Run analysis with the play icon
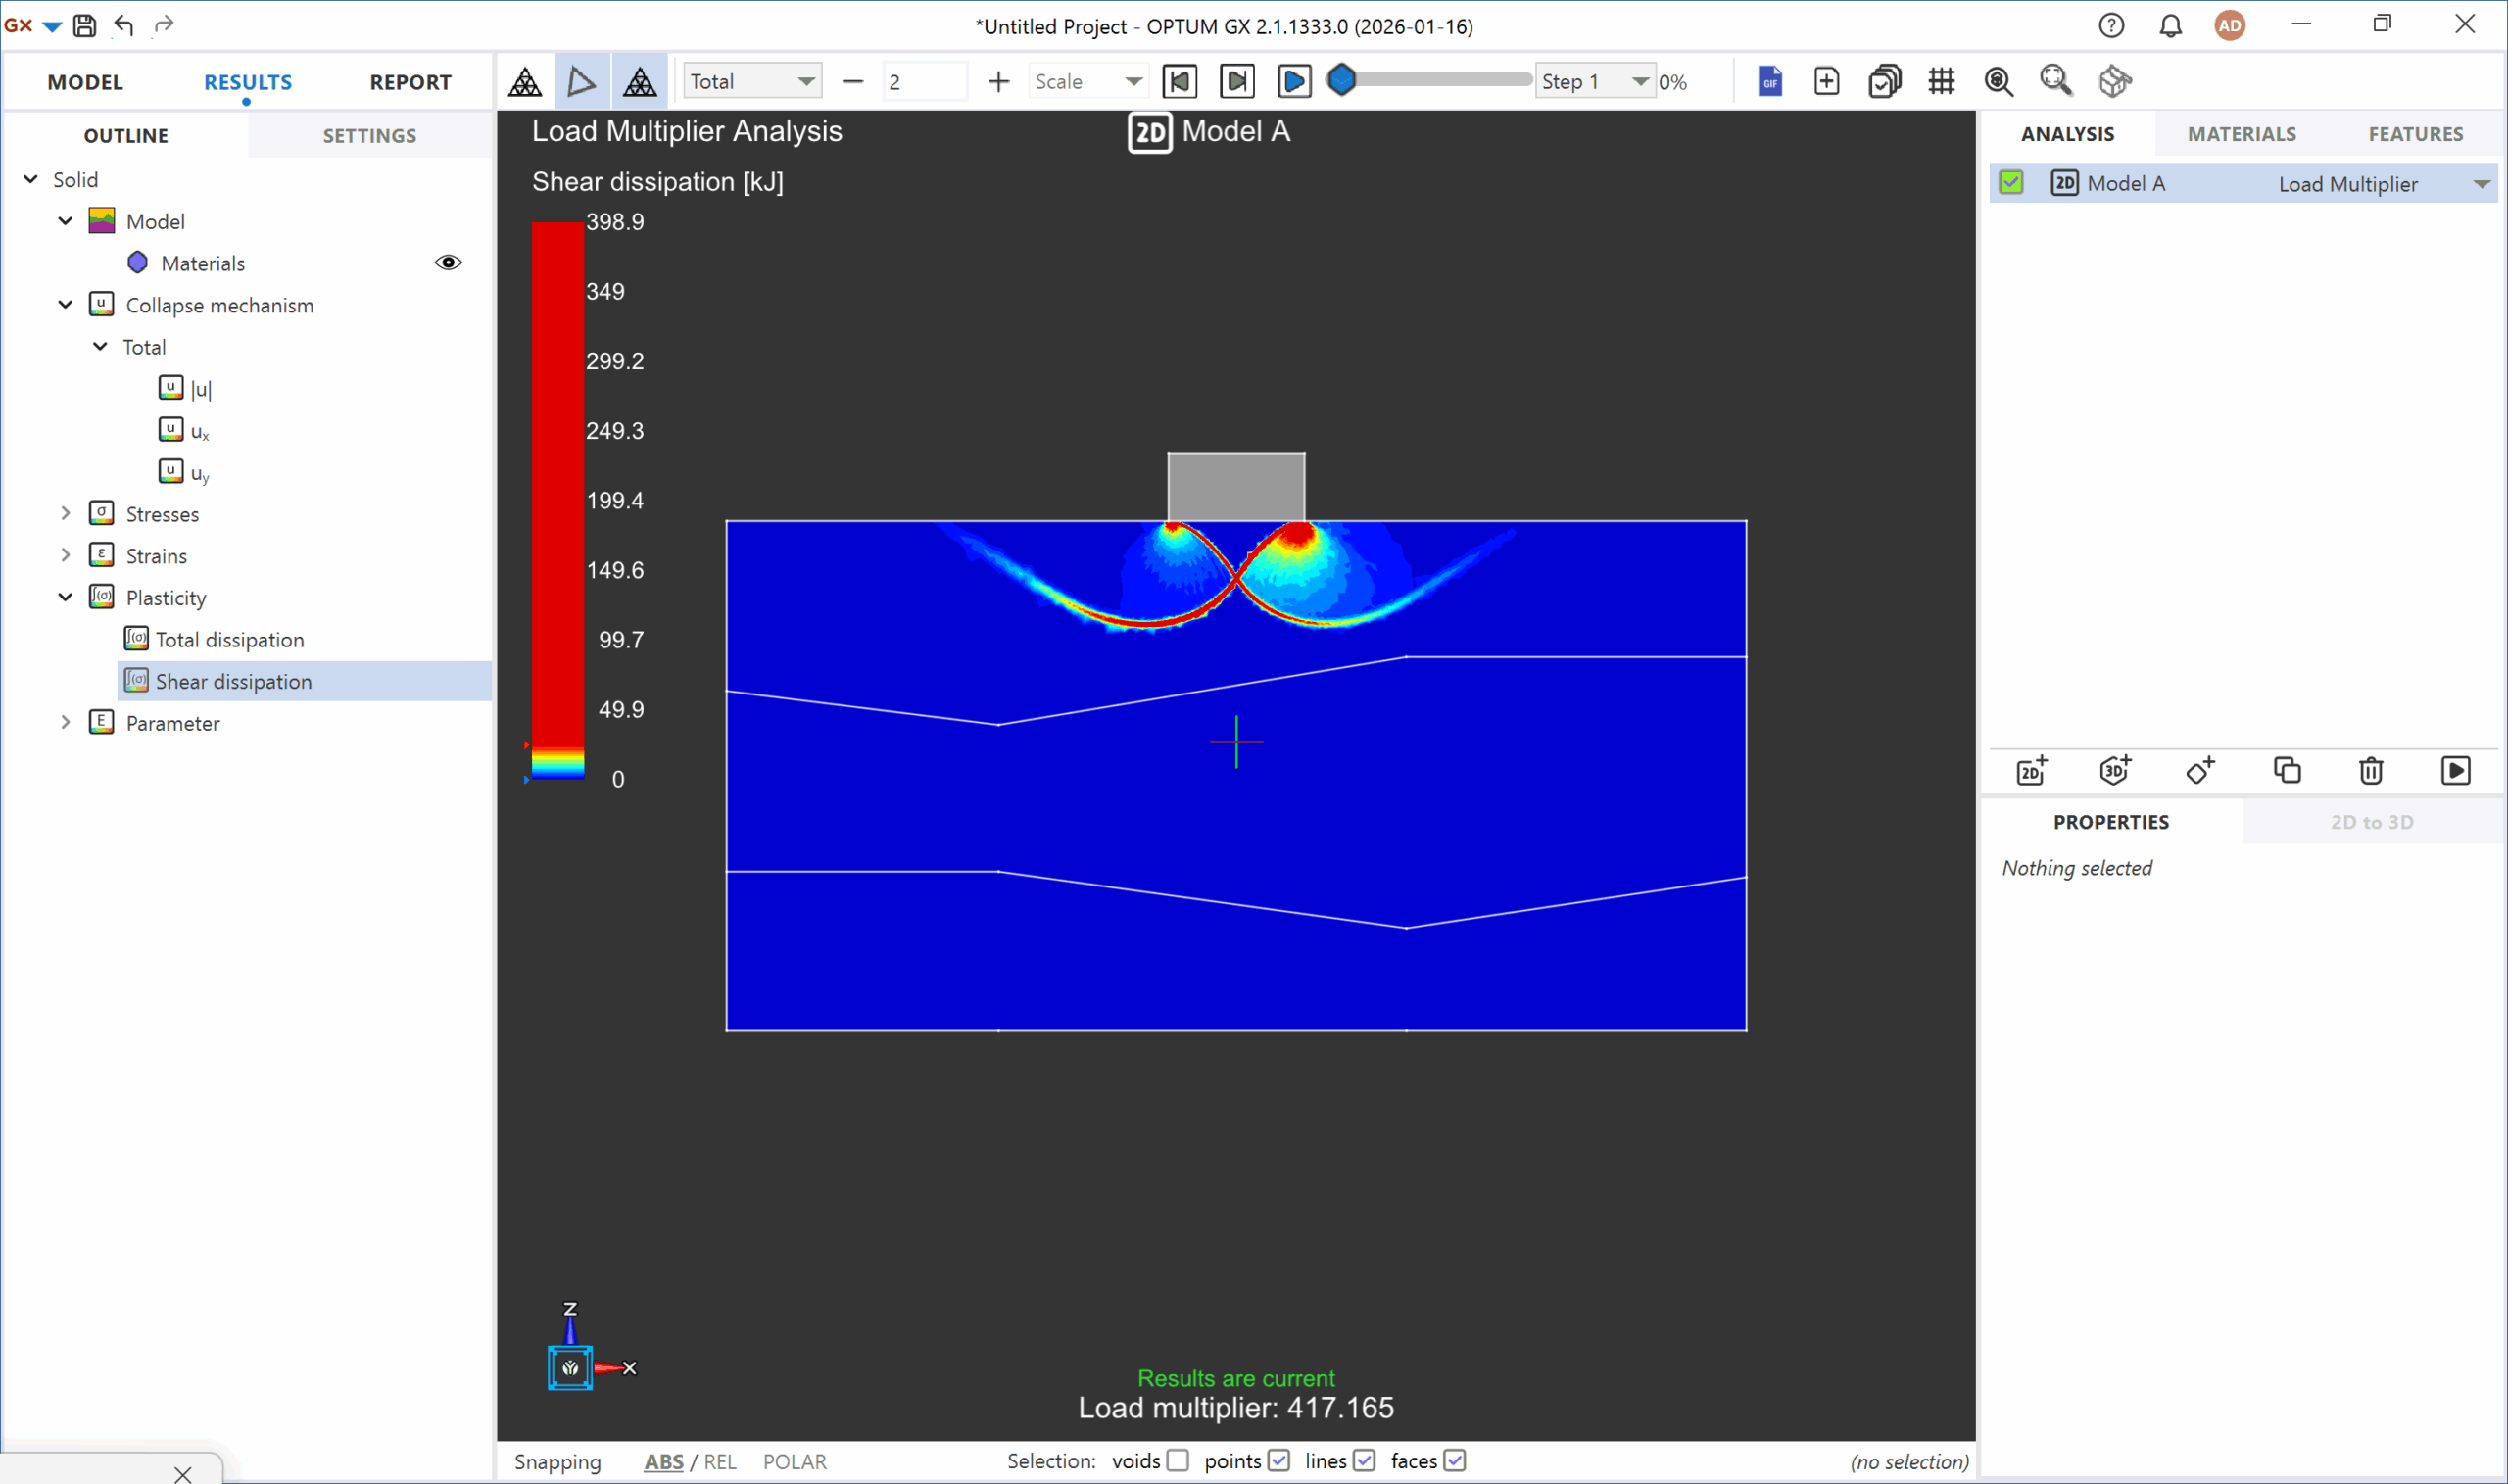The height and width of the screenshot is (1484, 2508). click(2455, 771)
